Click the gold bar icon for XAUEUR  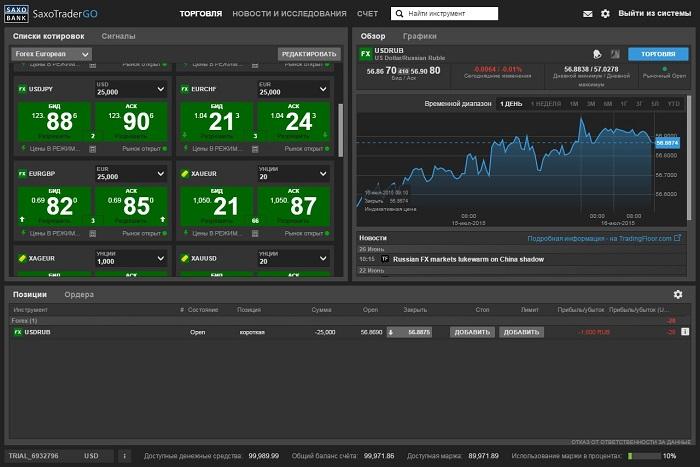coord(184,173)
